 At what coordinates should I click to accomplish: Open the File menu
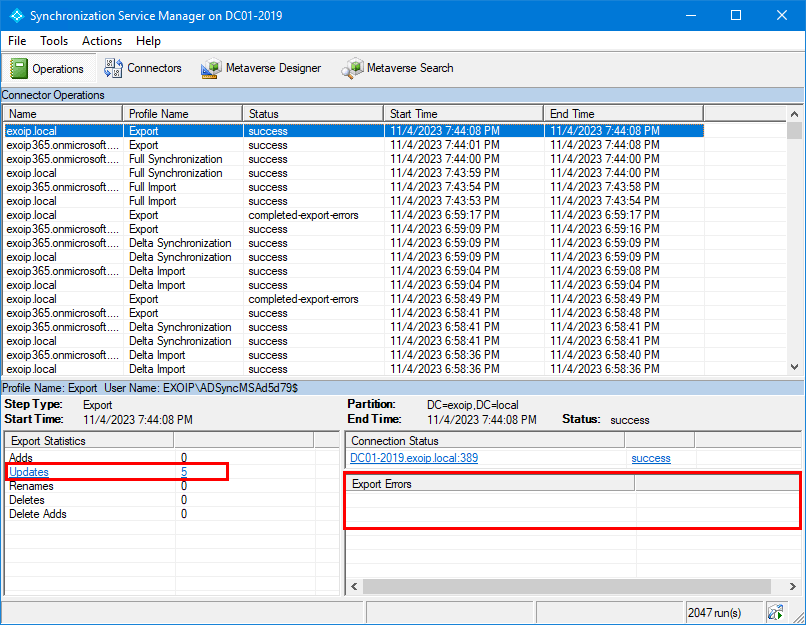pyautogui.click(x=17, y=41)
